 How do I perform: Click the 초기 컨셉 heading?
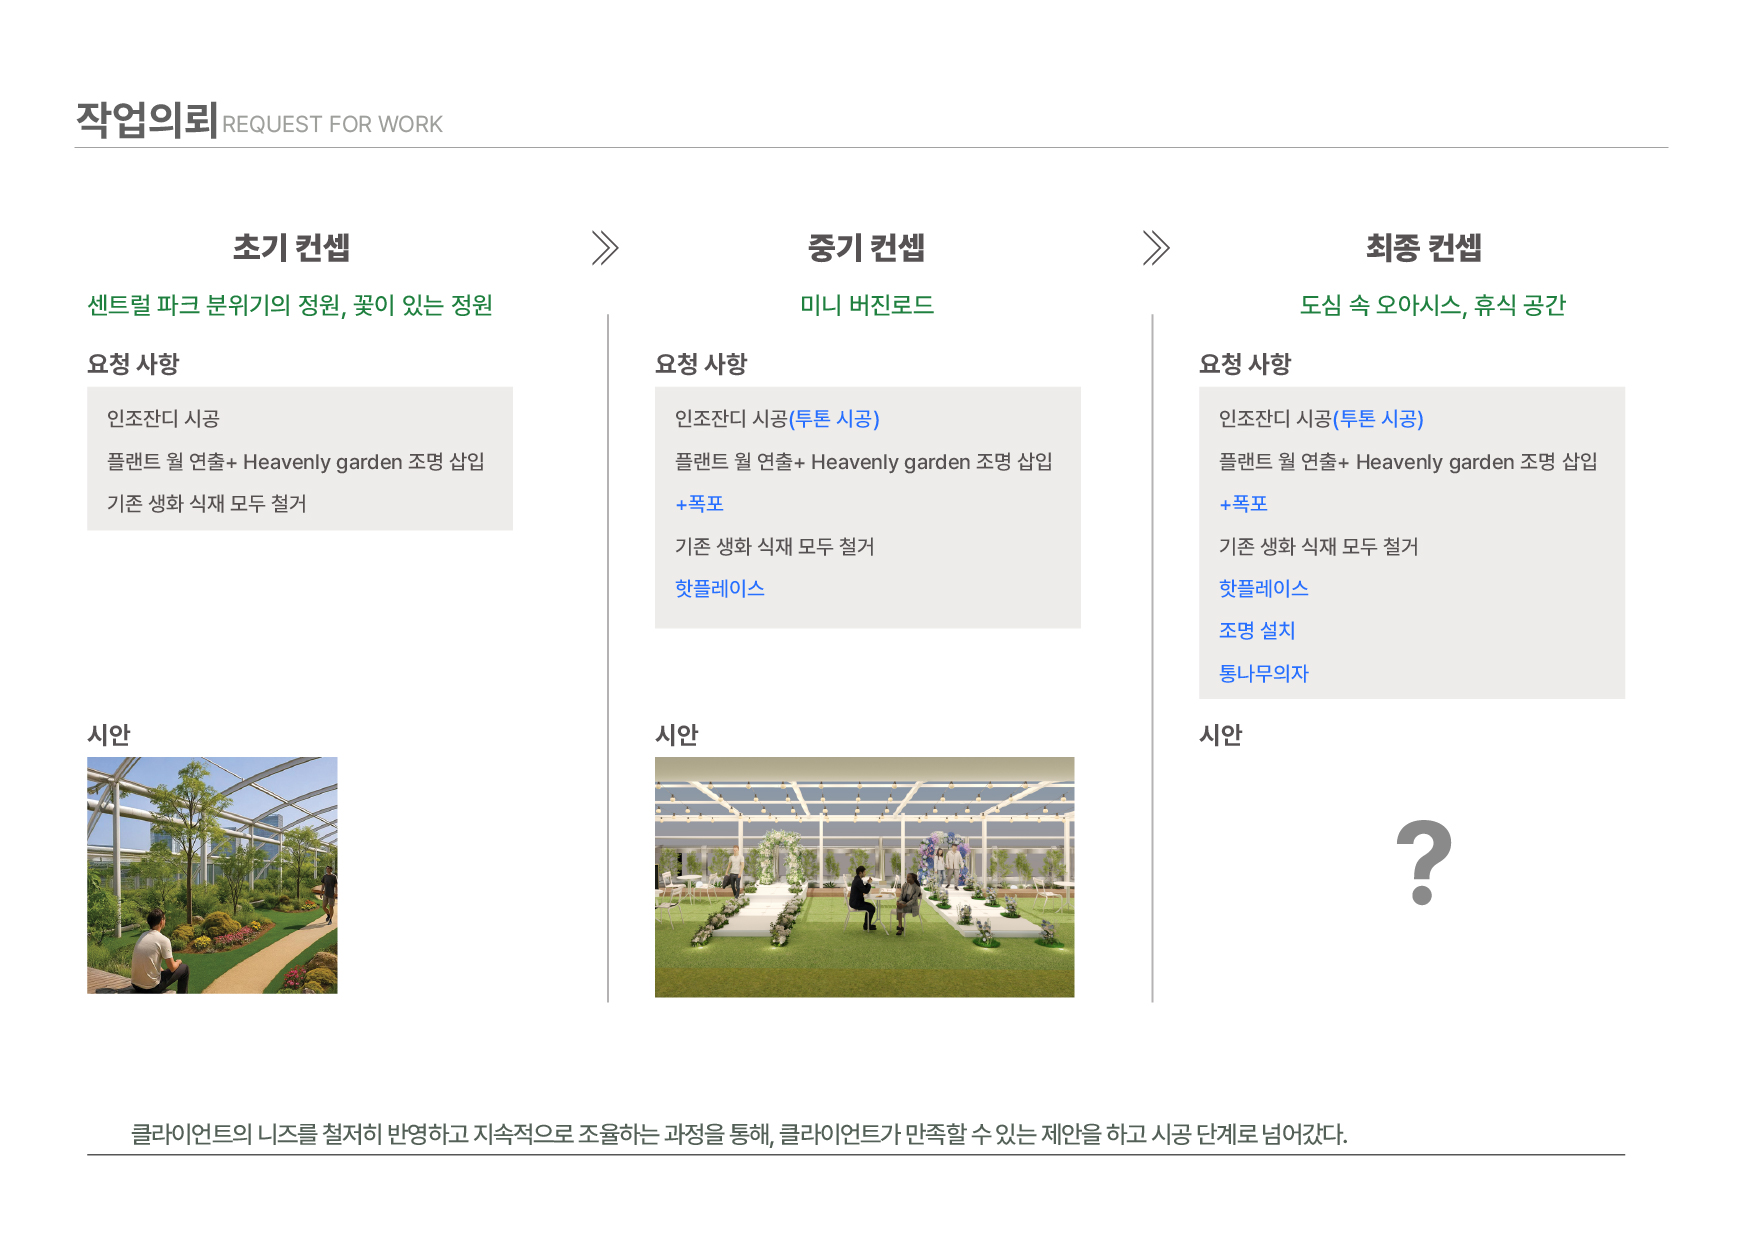291,248
